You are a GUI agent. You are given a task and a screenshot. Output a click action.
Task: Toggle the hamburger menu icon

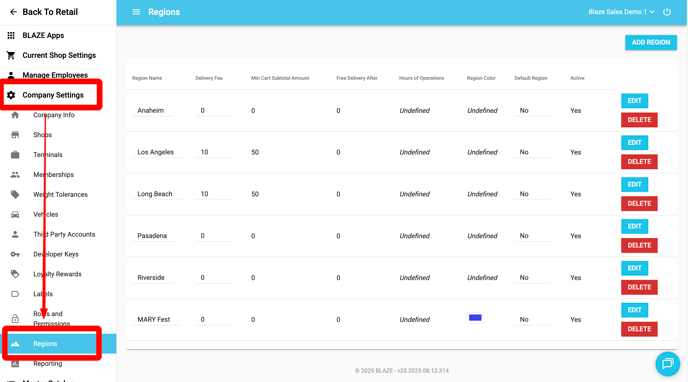click(136, 12)
